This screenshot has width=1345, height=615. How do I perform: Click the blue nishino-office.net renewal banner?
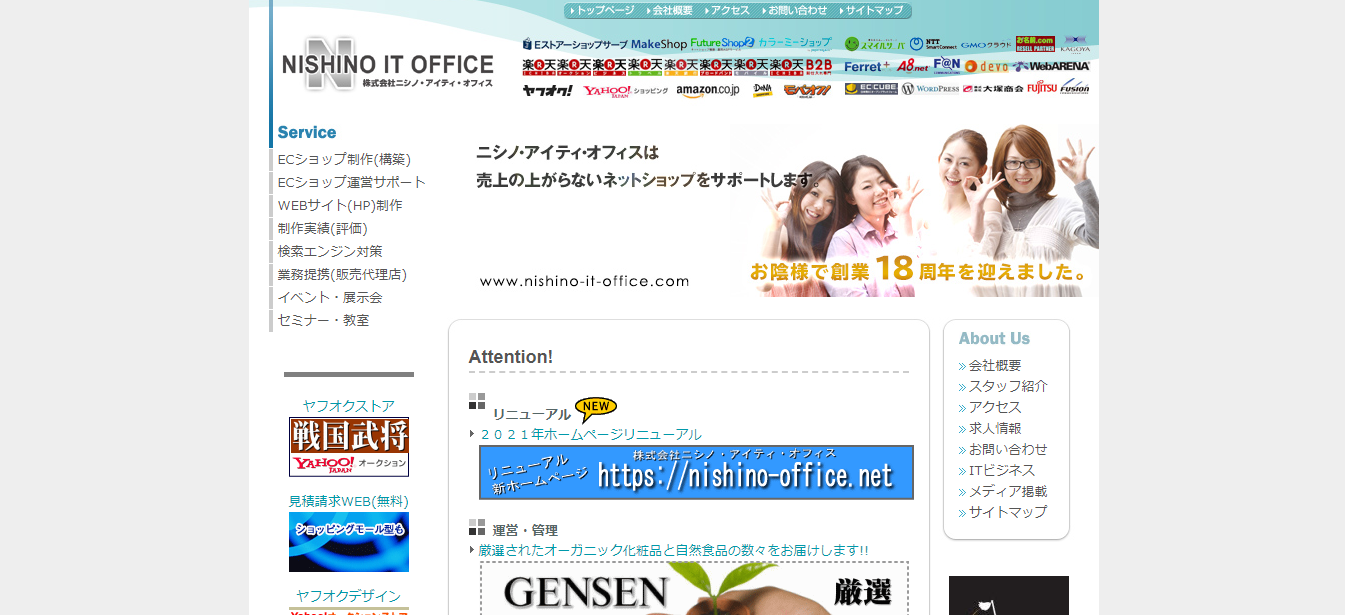pos(696,472)
